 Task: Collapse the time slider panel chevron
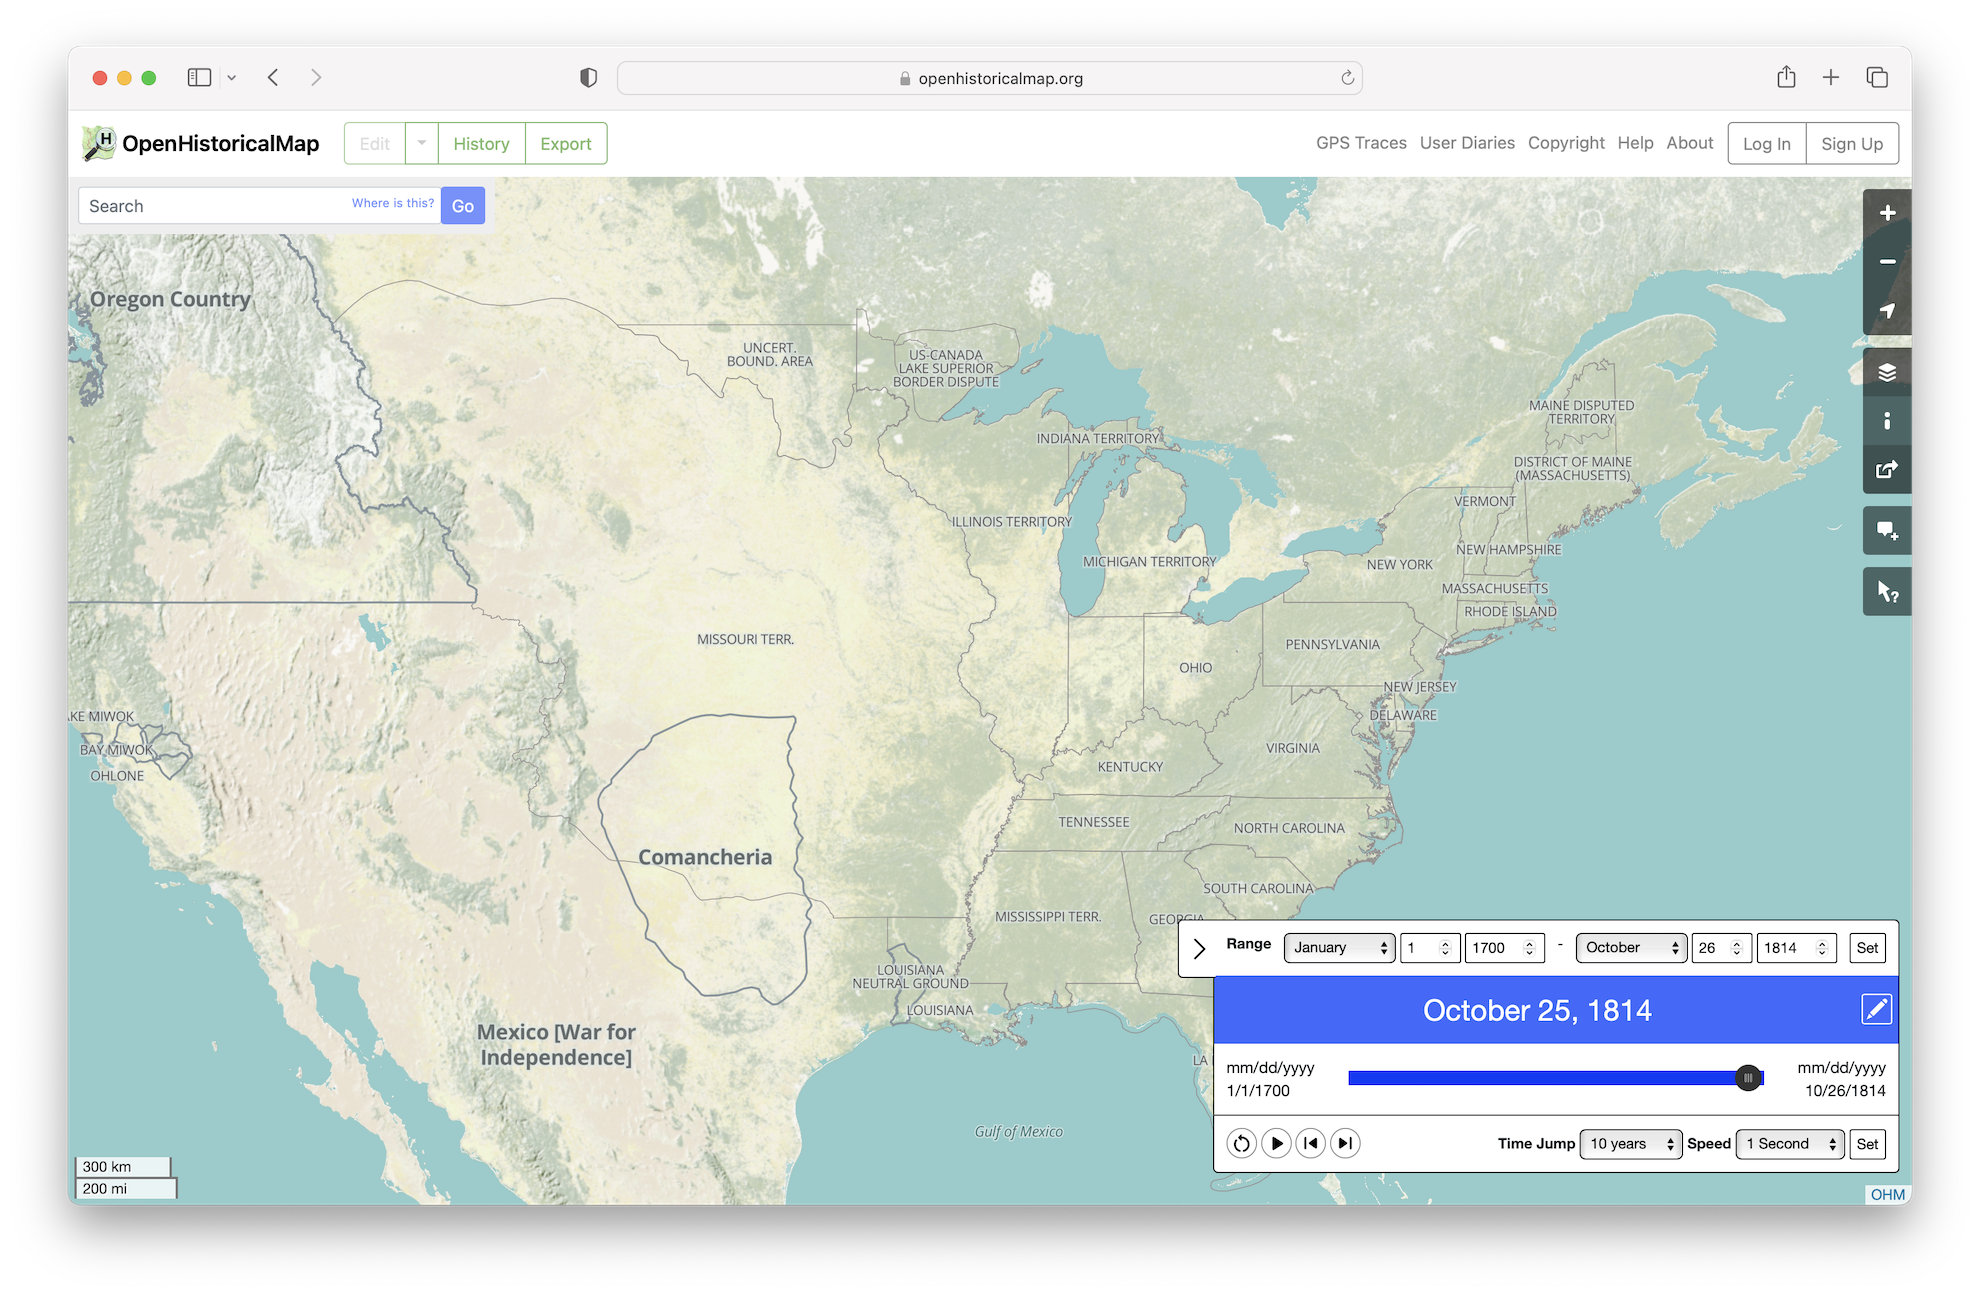click(1199, 948)
